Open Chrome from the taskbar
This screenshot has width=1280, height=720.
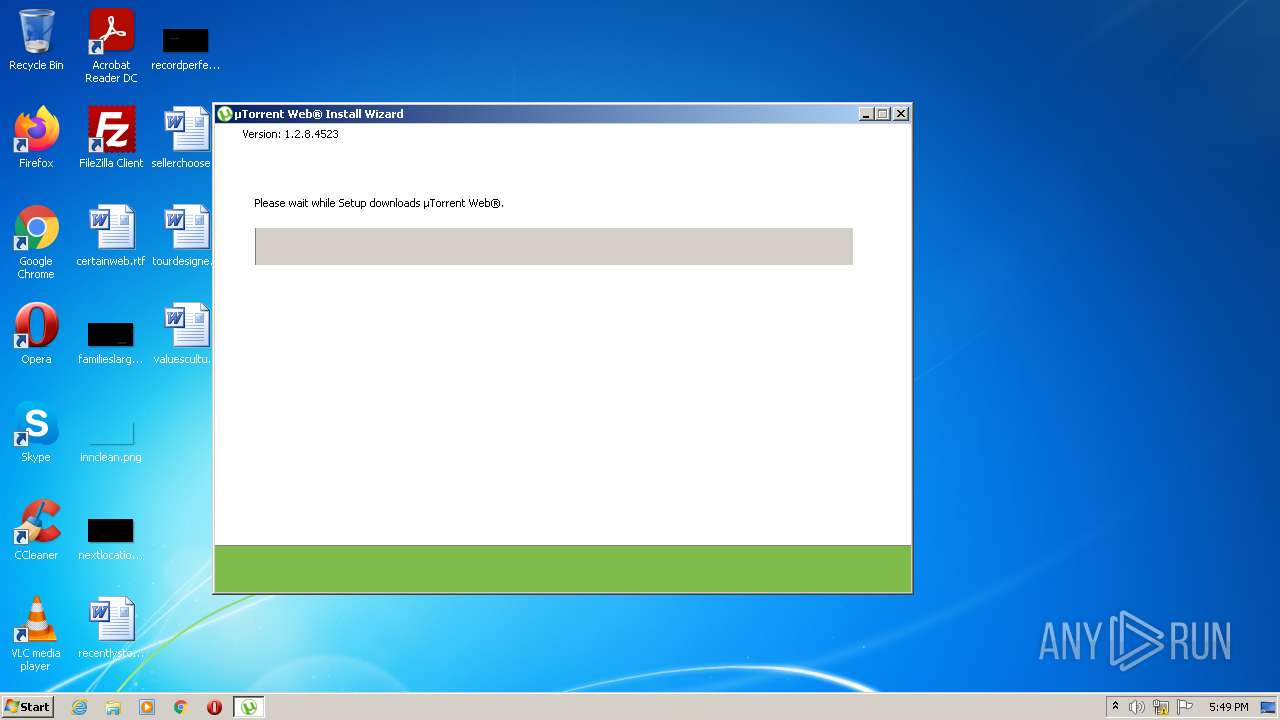181,707
